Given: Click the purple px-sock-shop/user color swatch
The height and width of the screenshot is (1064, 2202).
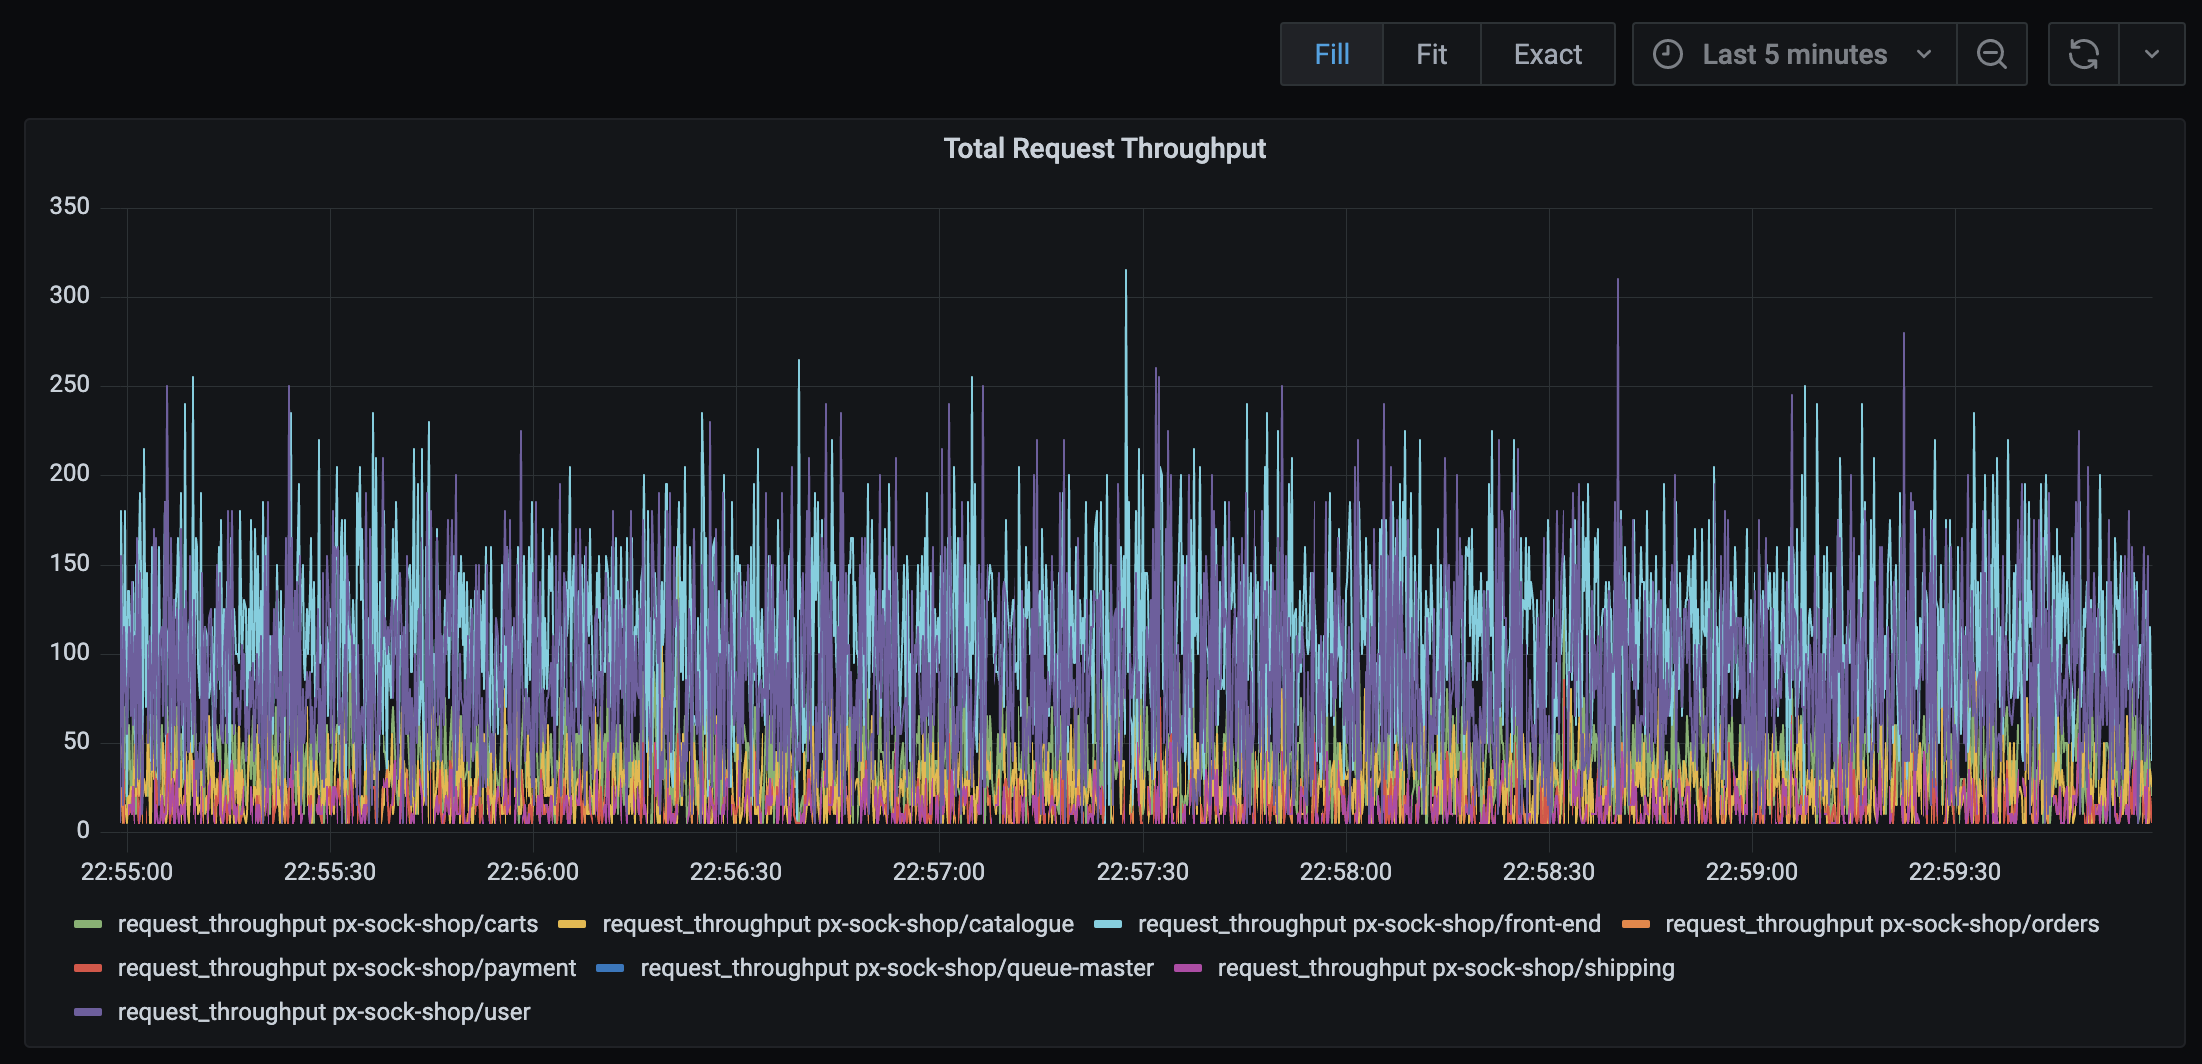Looking at the screenshot, I should (x=88, y=1012).
